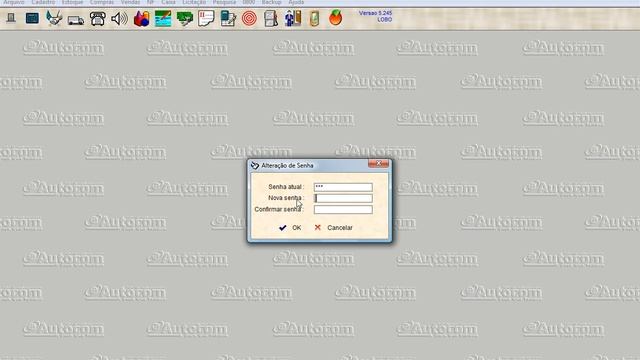Image resolution: width=640 pixels, height=360 pixels.
Task: Click the computer terminal icon in toolbar
Action: [11, 18]
